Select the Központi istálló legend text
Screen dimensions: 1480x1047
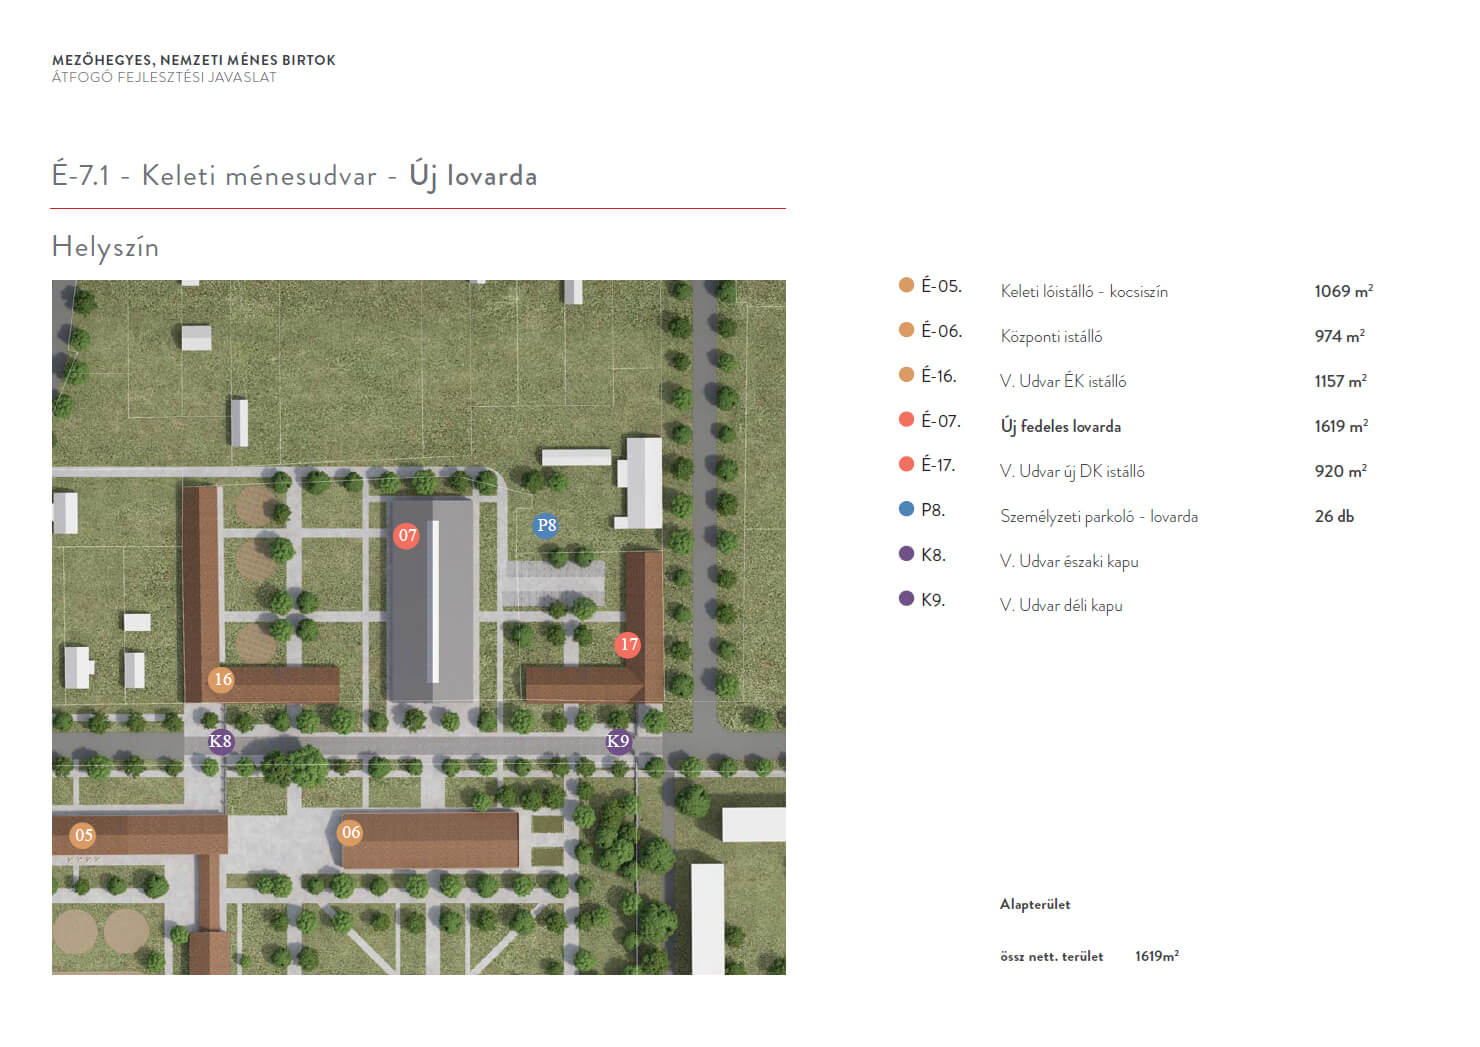click(x=1051, y=337)
